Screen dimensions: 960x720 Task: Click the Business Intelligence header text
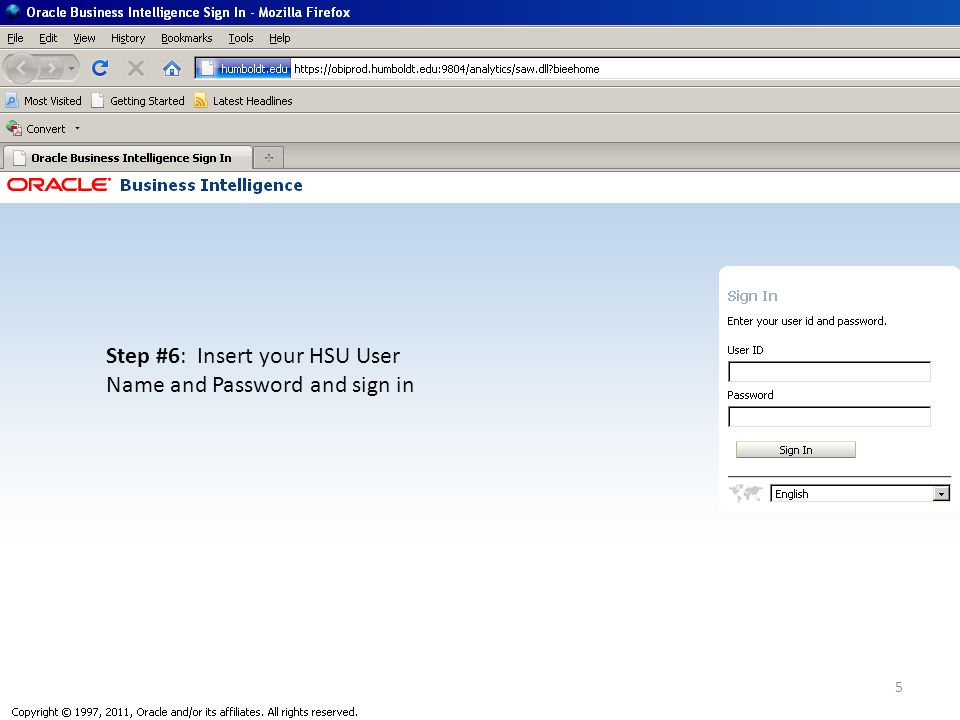coord(211,185)
